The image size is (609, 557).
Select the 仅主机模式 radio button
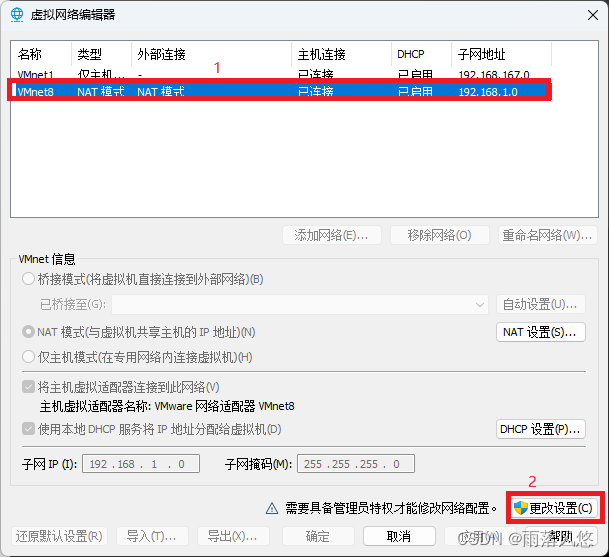coord(28,357)
